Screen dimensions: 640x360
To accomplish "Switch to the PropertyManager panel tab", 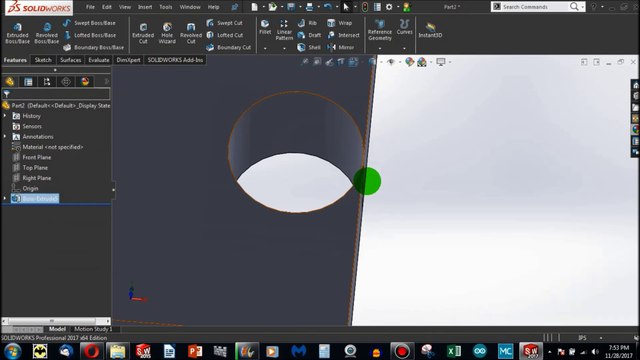I will (28, 82).
